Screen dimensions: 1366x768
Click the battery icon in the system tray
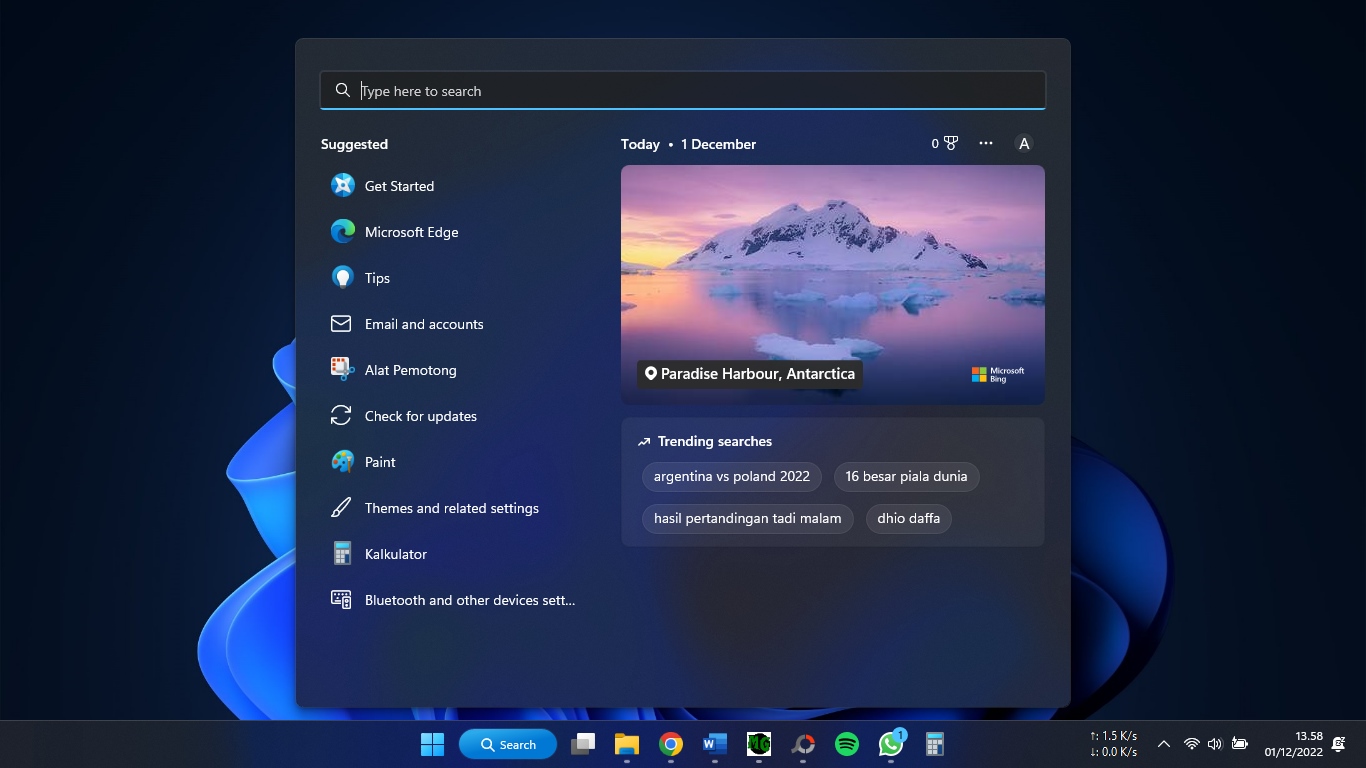(x=1240, y=744)
